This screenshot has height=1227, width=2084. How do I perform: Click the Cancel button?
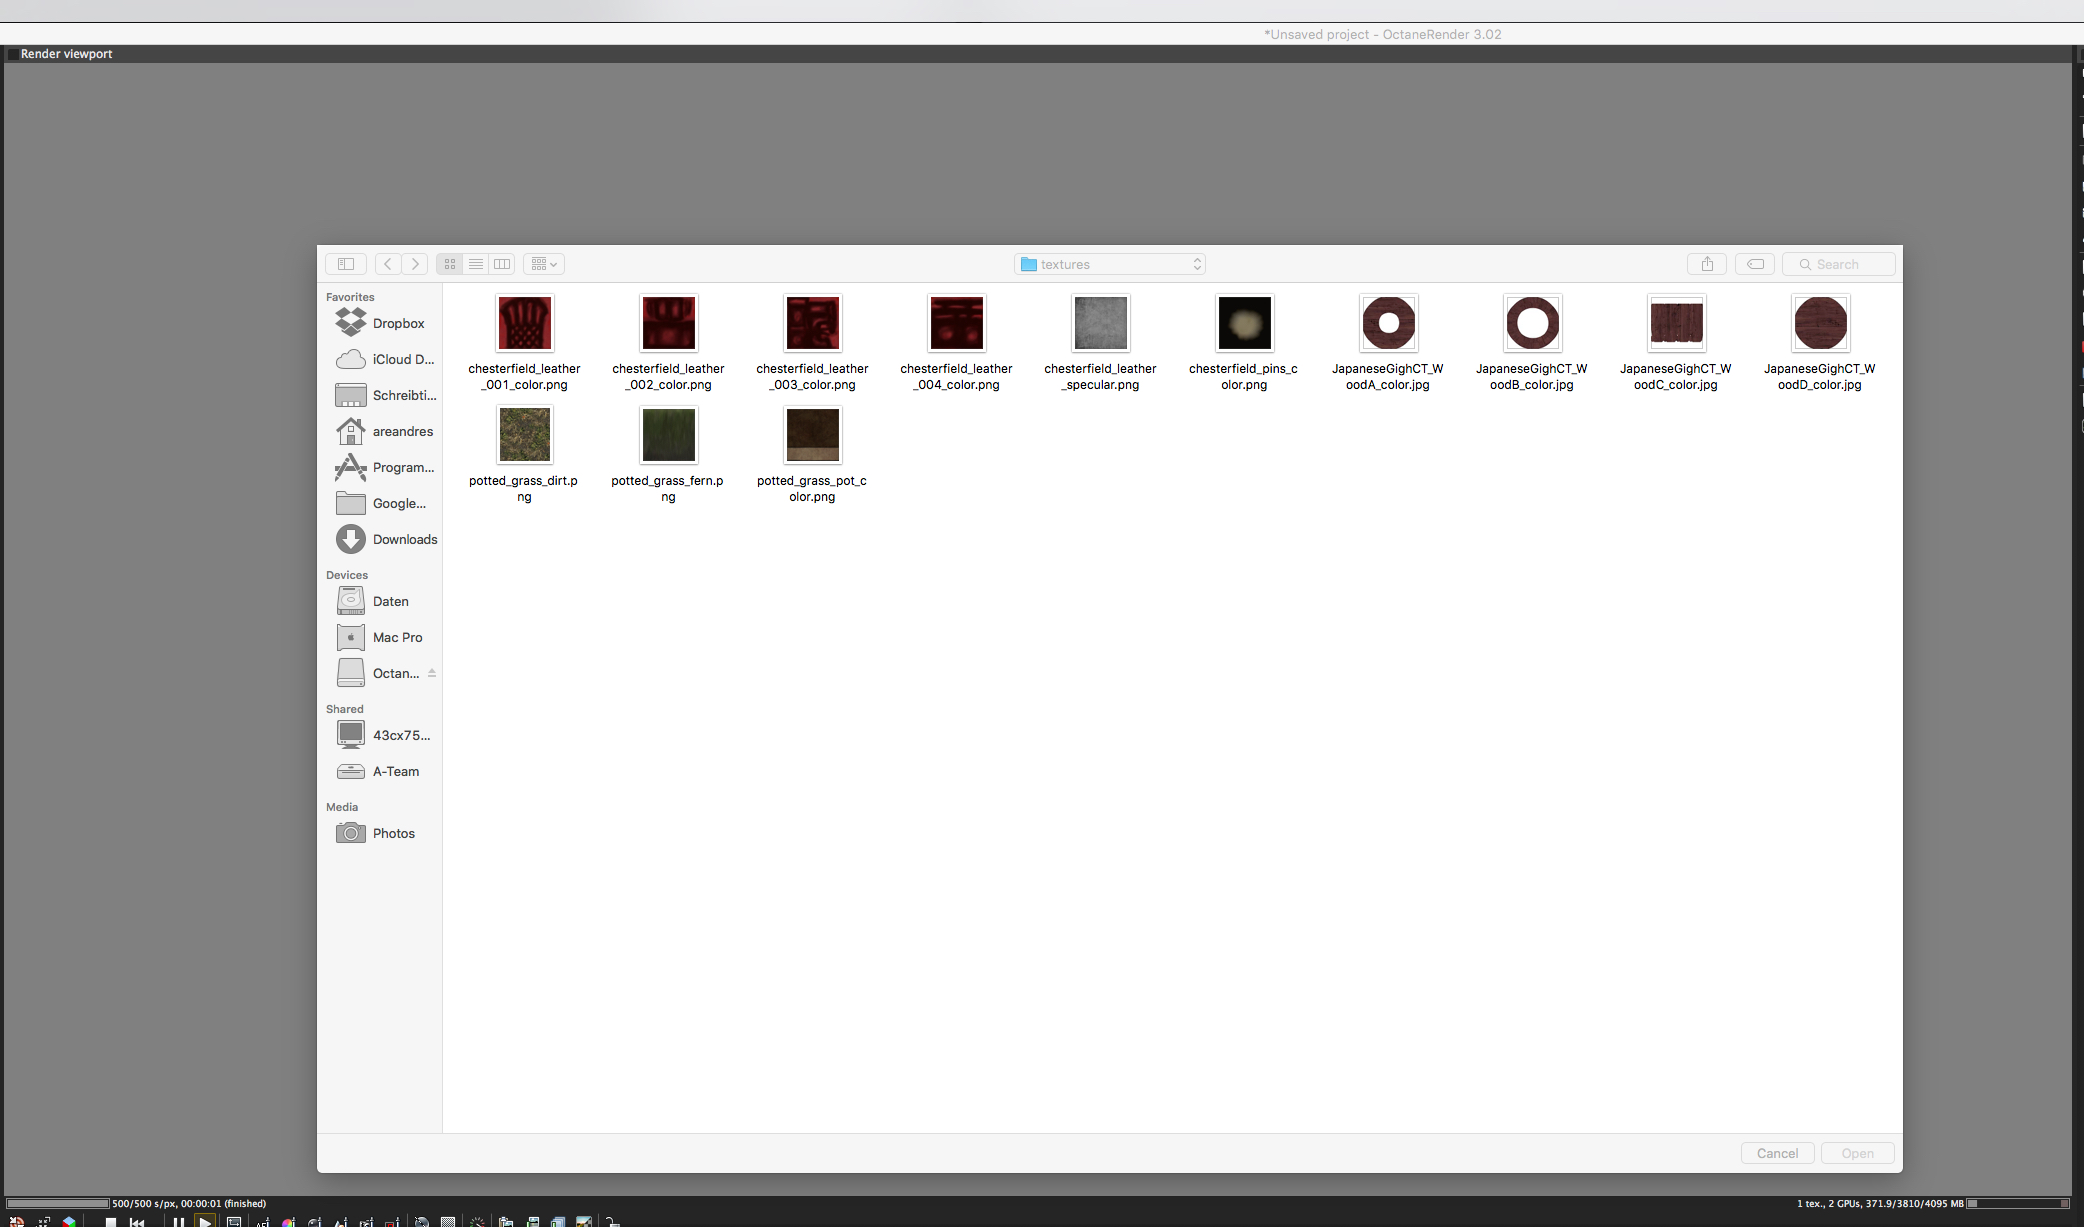point(1777,1153)
